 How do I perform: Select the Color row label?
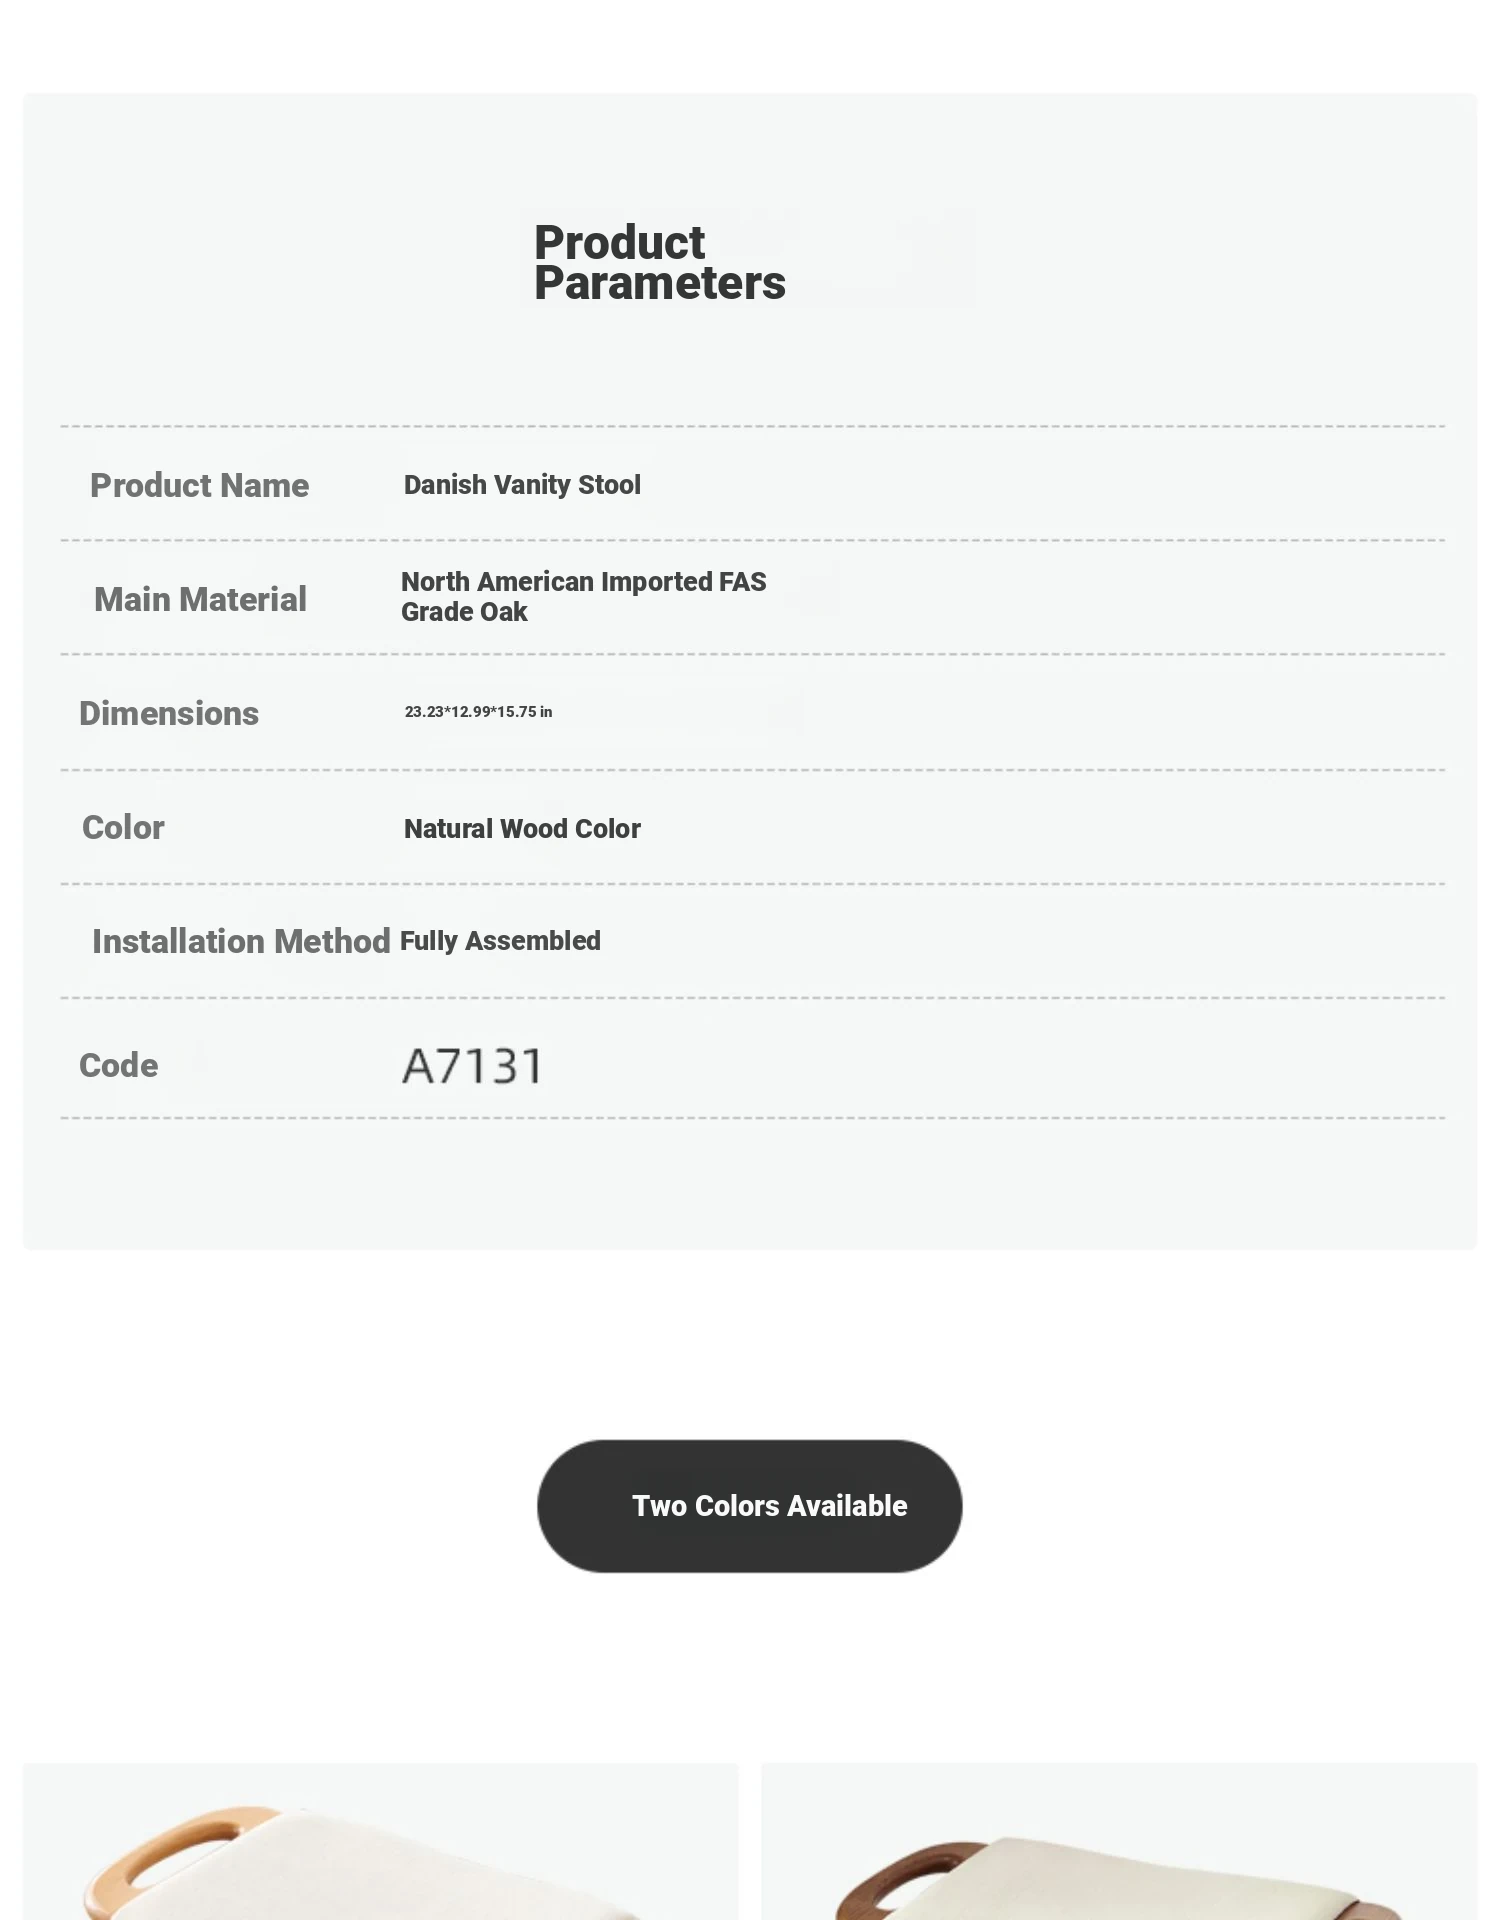pyautogui.click(x=123, y=828)
